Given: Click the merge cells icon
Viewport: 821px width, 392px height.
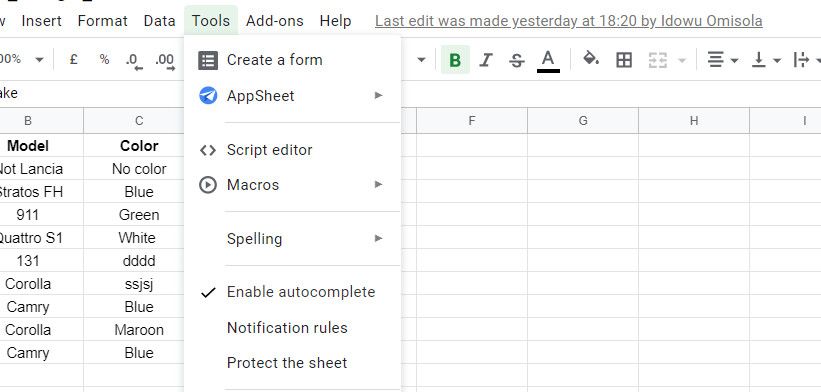Looking at the screenshot, I should click(658, 60).
